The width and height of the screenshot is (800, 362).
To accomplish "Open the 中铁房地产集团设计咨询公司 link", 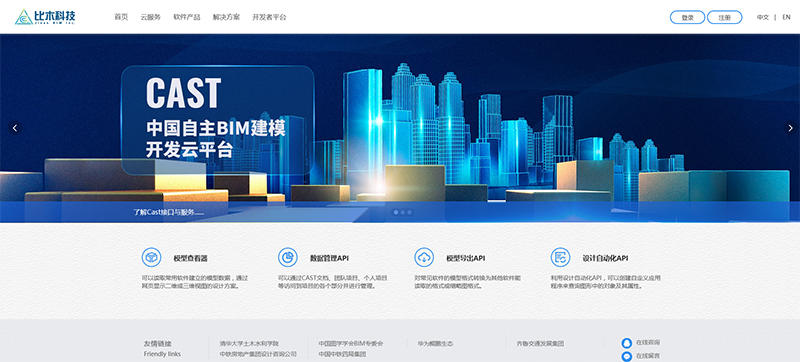I will tap(258, 354).
